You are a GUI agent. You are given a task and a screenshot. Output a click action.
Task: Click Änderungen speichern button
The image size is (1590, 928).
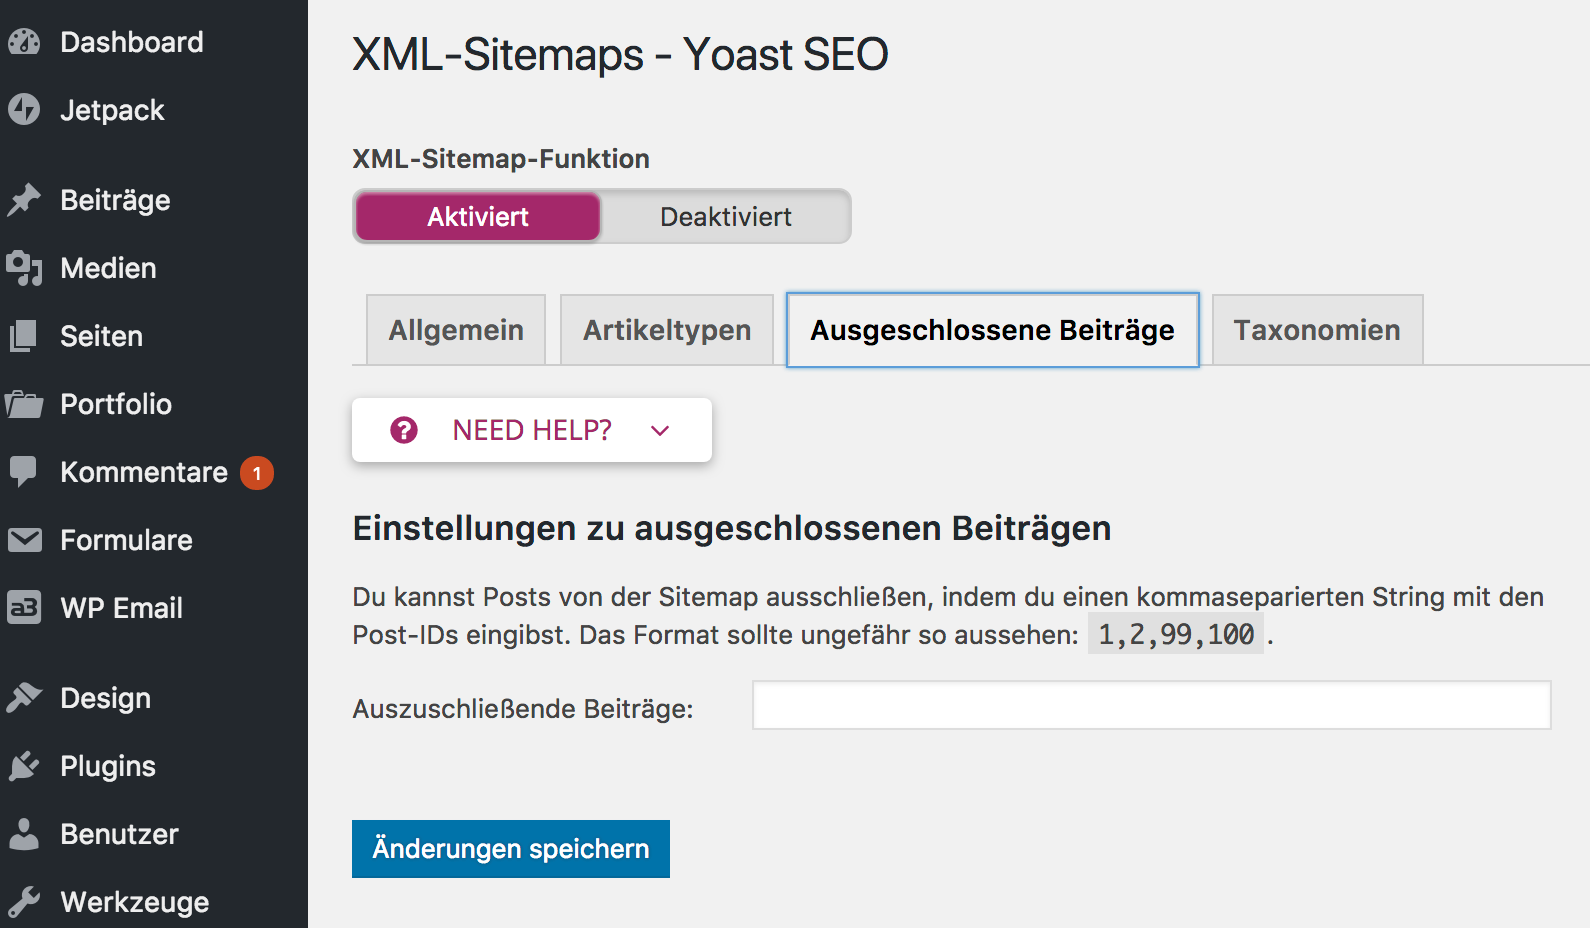click(511, 849)
